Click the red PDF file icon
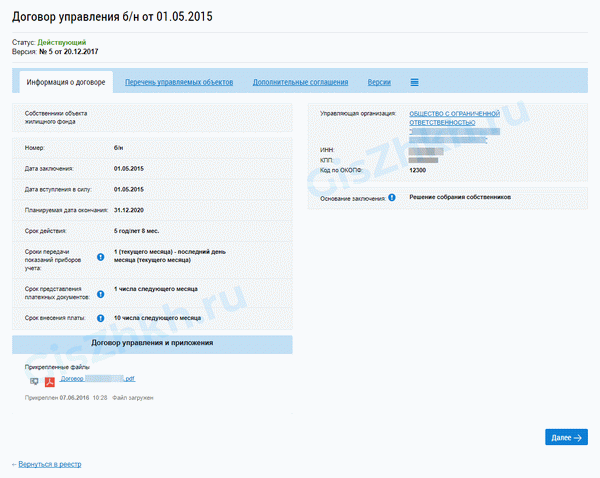Screen dimensions: 600x478 (x=49, y=380)
